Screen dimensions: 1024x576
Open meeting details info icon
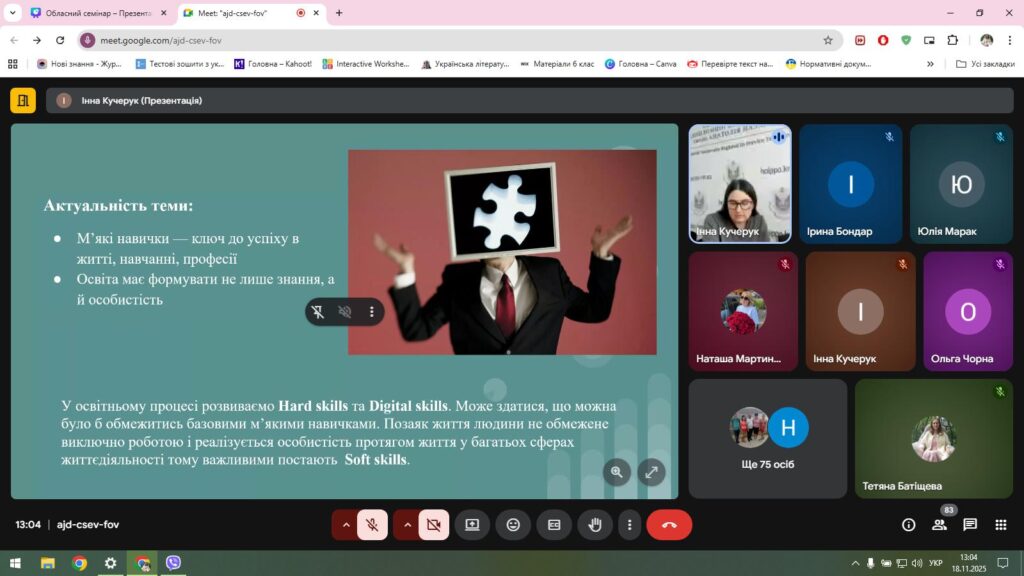coord(908,524)
